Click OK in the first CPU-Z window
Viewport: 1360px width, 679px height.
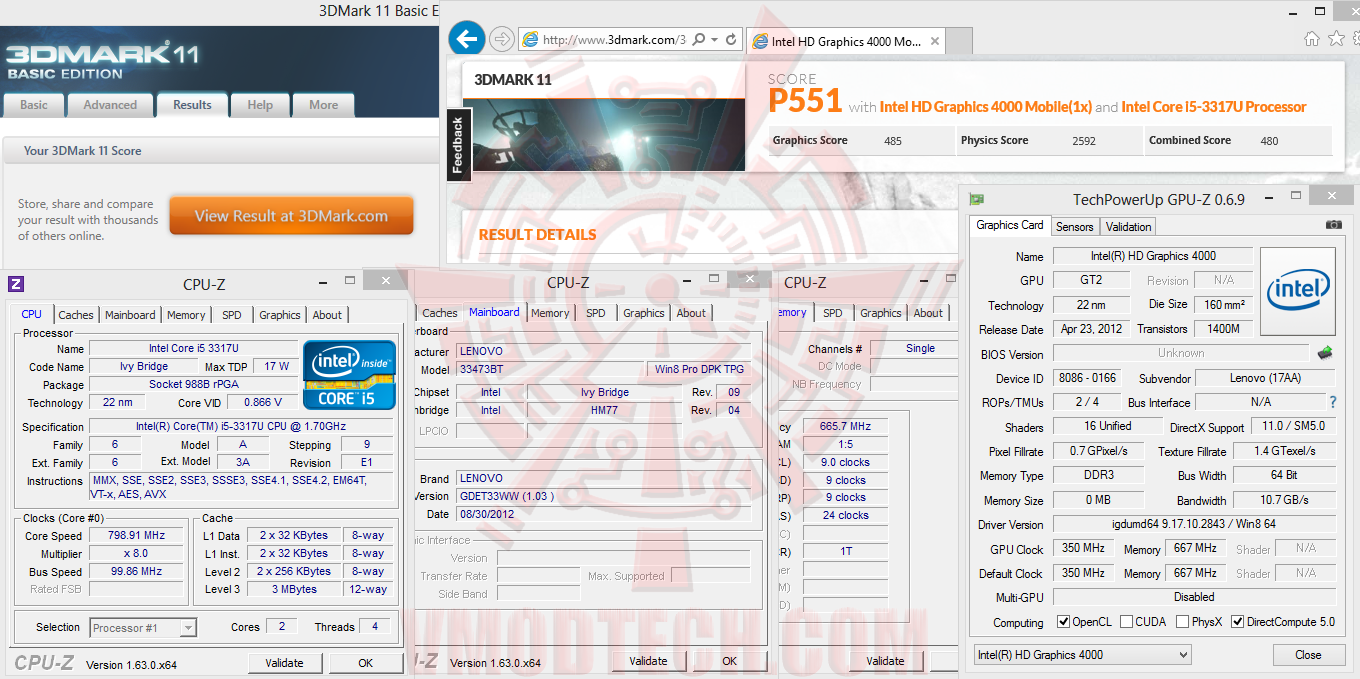[366, 662]
